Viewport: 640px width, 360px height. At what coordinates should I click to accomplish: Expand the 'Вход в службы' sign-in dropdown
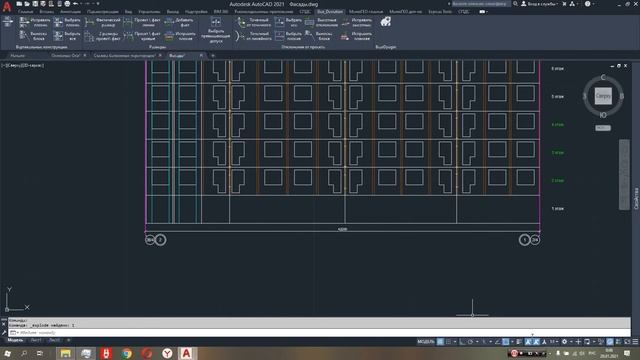pyautogui.click(x=541, y=4)
